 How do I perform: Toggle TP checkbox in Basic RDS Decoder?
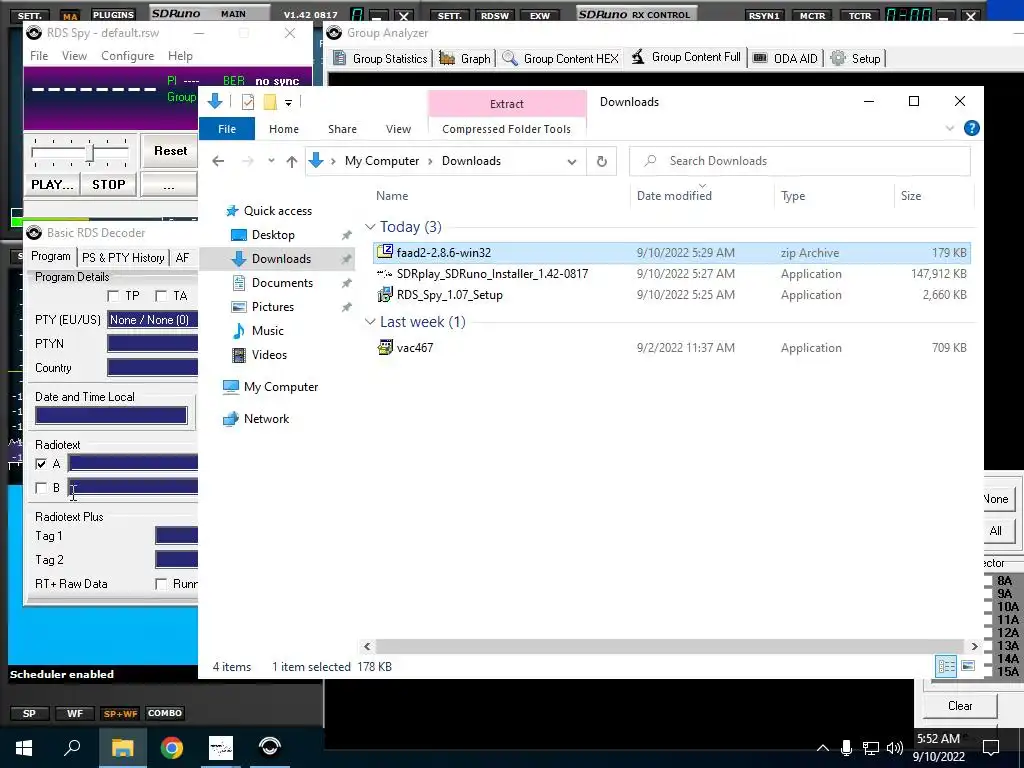pyautogui.click(x=113, y=296)
